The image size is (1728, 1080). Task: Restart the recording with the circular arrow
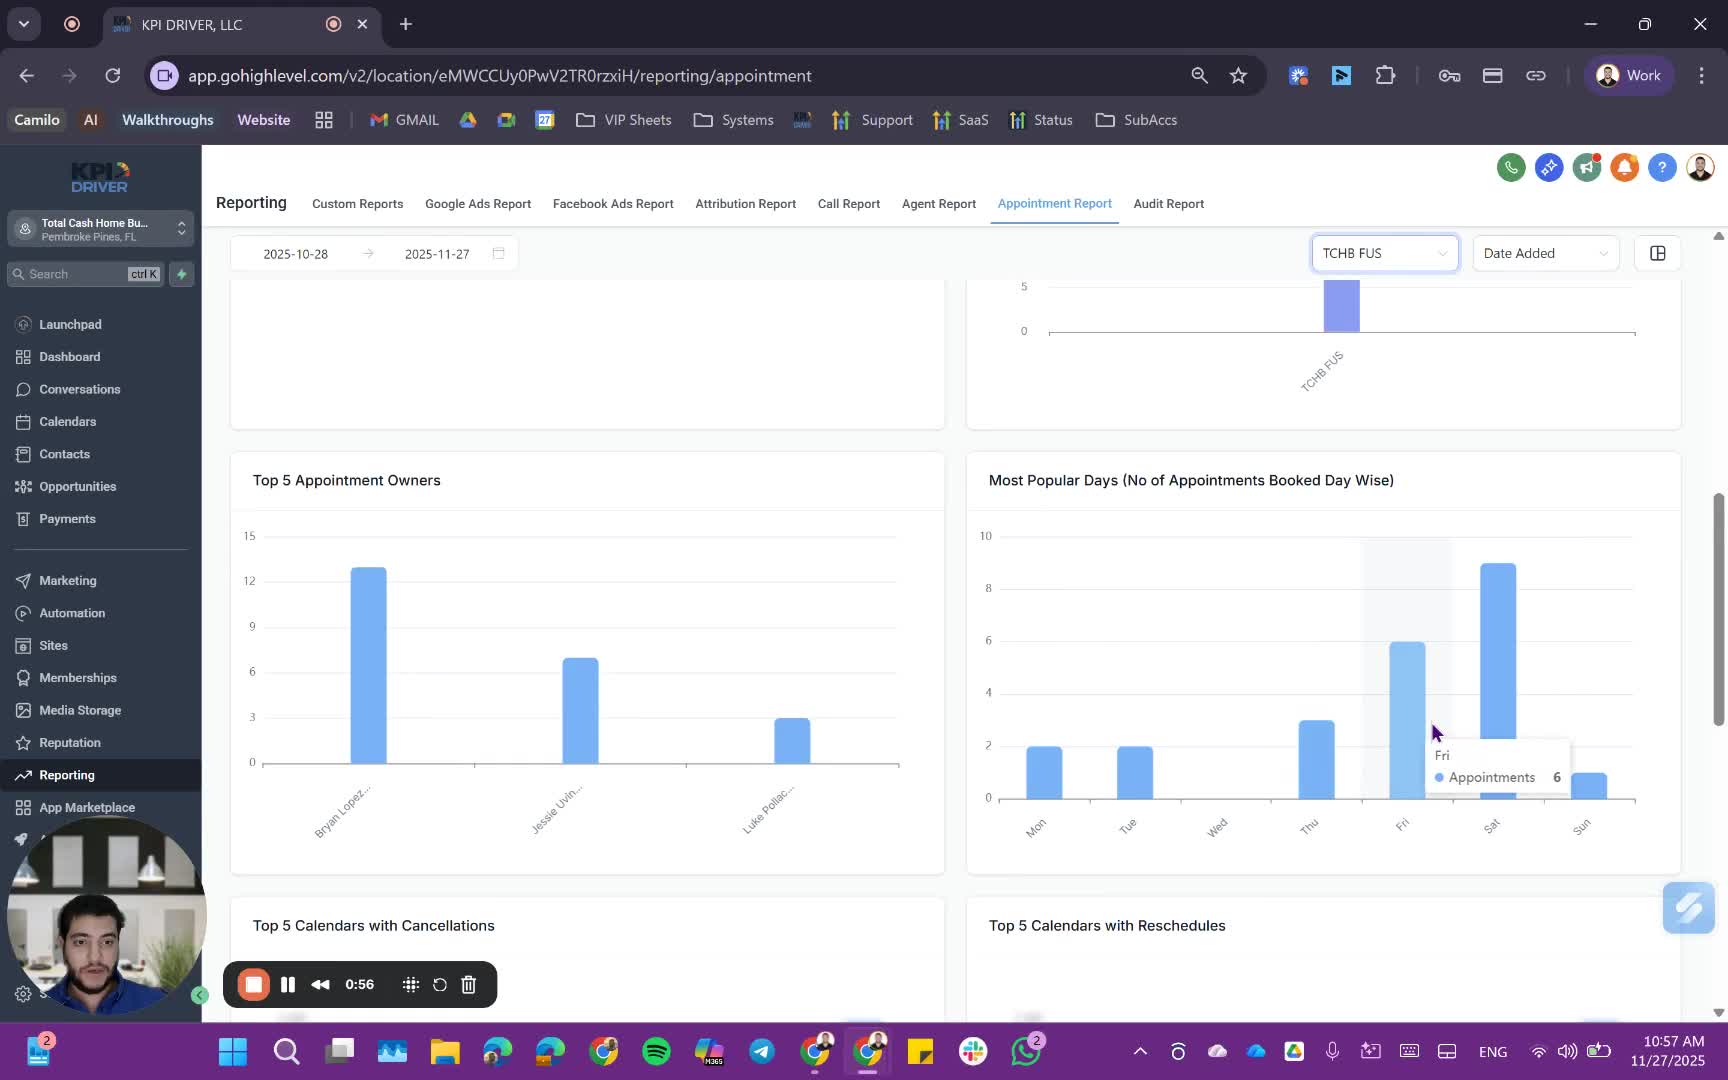439,985
